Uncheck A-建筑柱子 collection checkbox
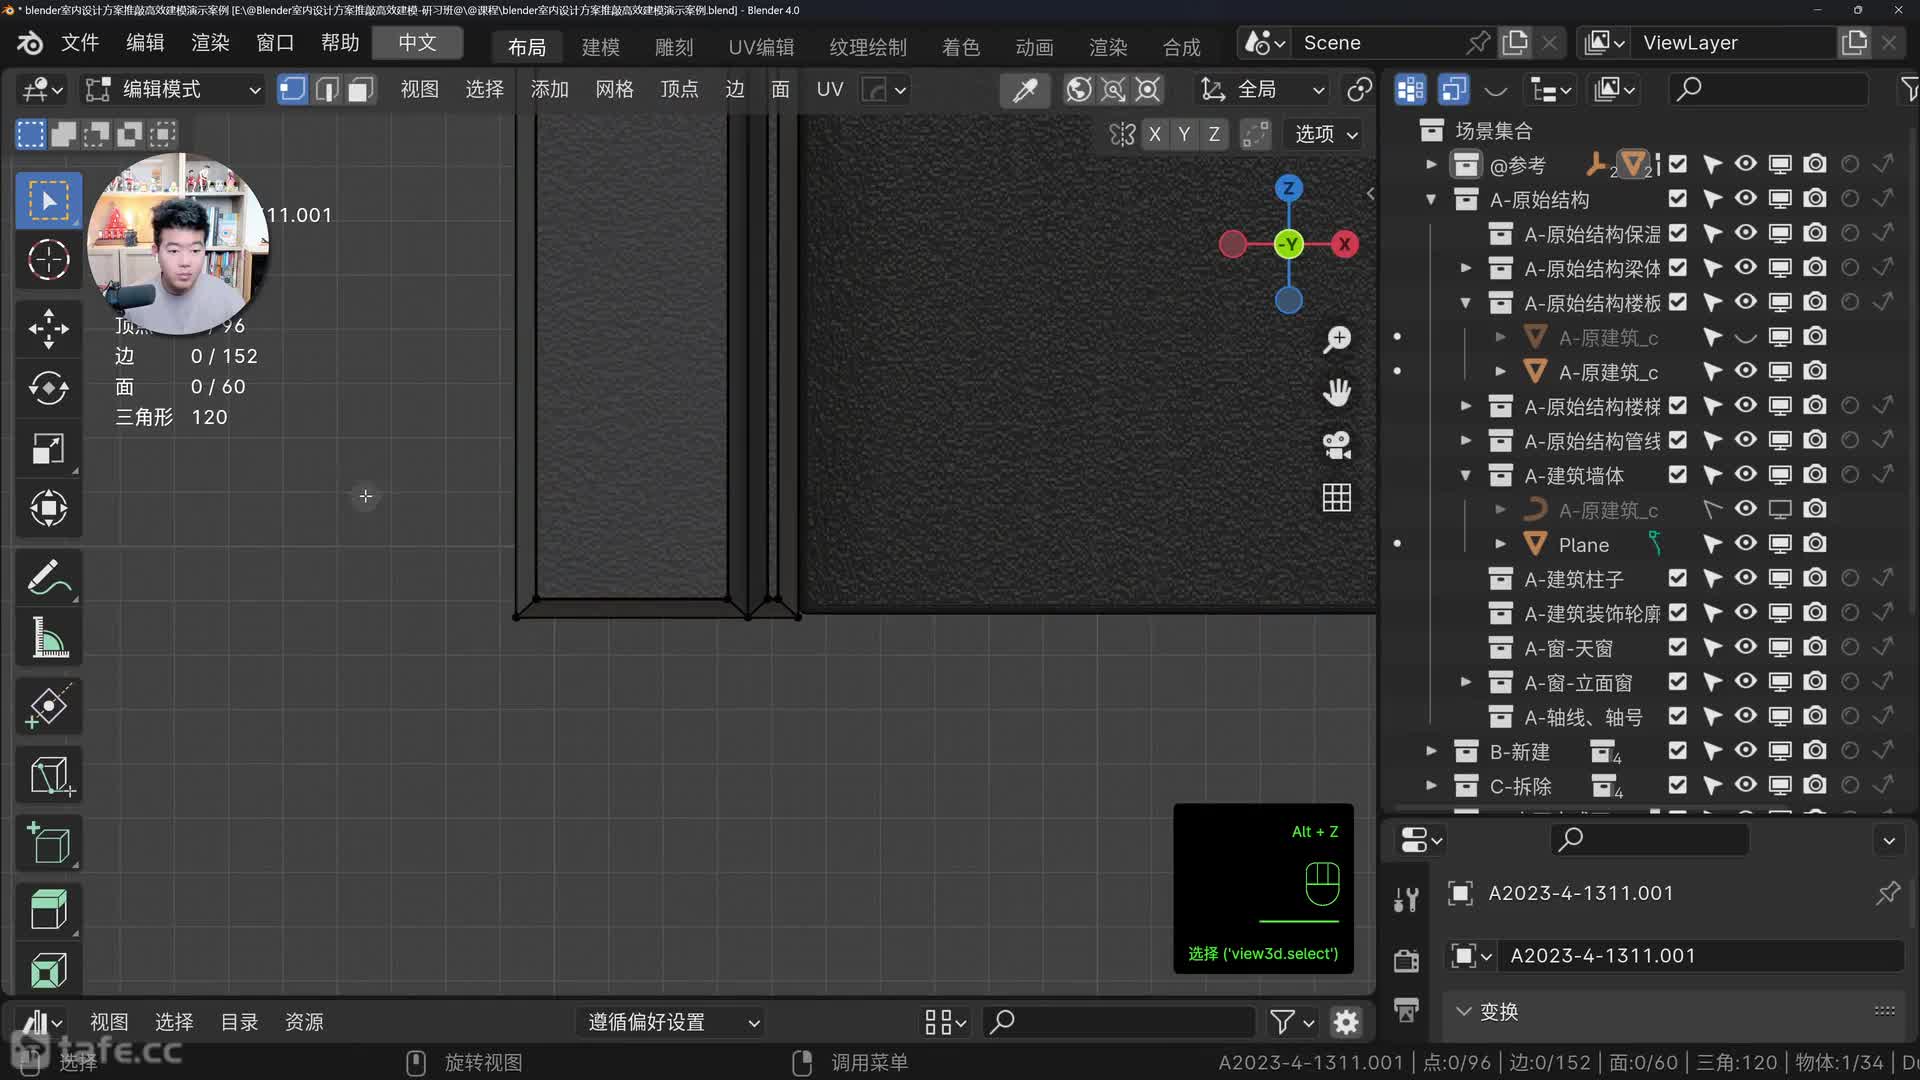The image size is (1920, 1080). [1677, 578]
